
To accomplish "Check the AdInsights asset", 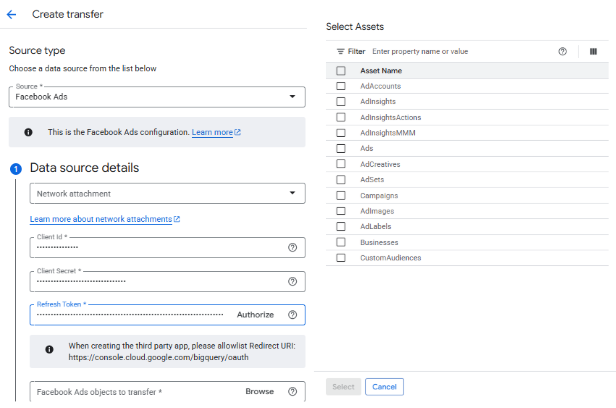I will (341, 101).
